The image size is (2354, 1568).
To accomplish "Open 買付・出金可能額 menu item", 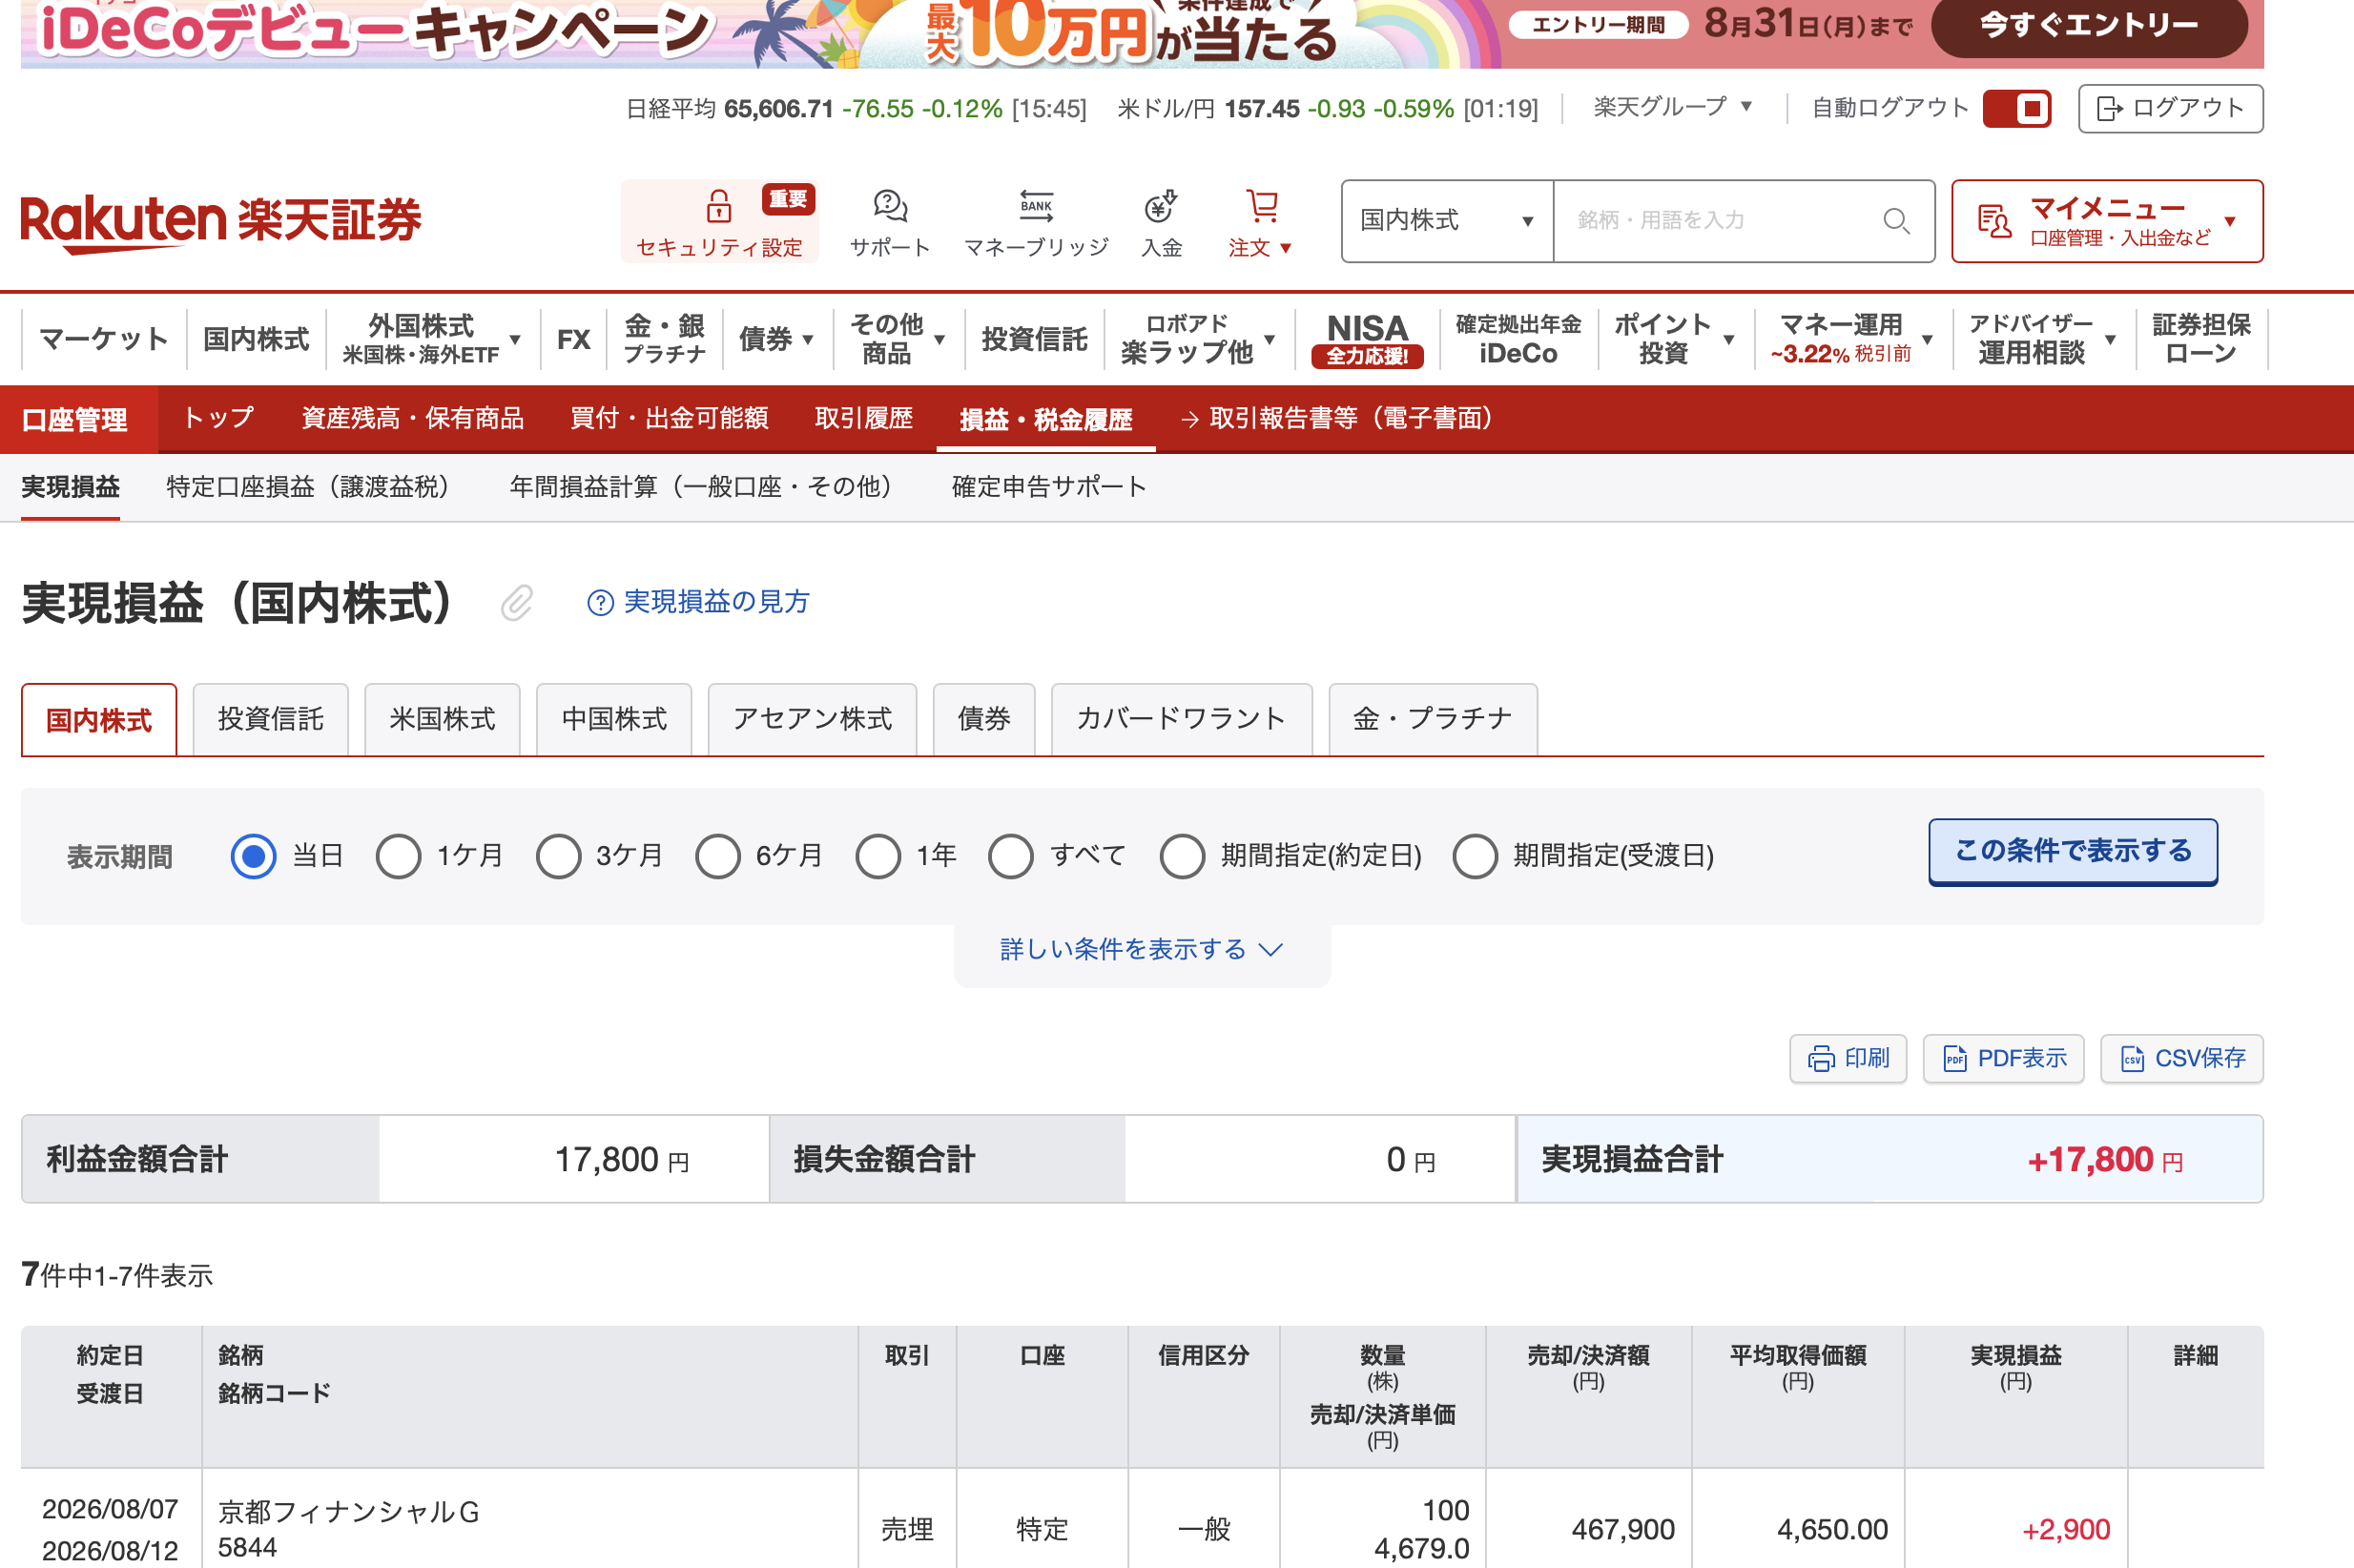I will [x=668, y=418].
